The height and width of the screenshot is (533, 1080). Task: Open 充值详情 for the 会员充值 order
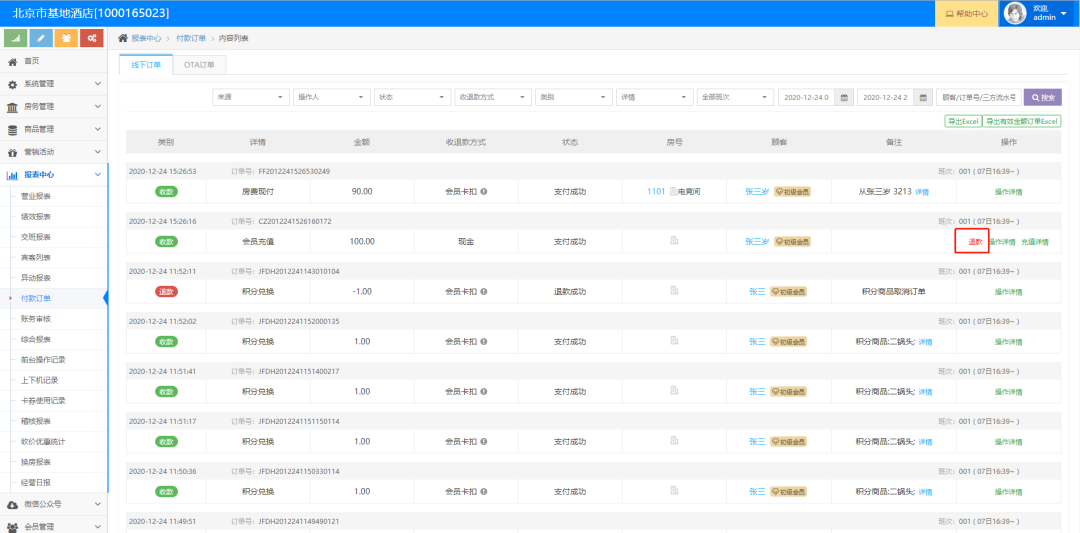coord(1035,242)
